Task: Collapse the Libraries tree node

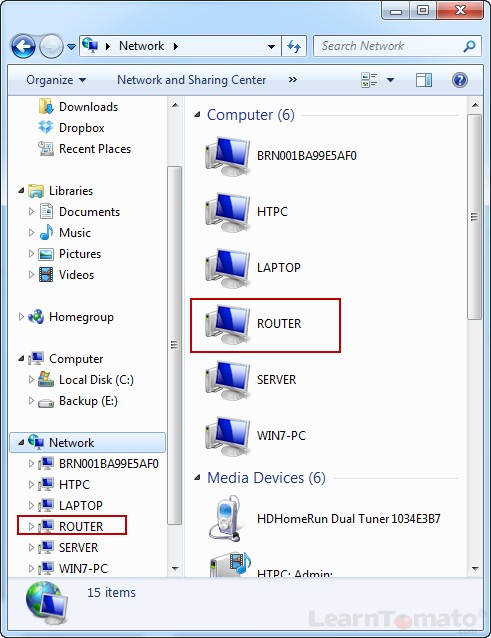Action: [x=22, y=191]
